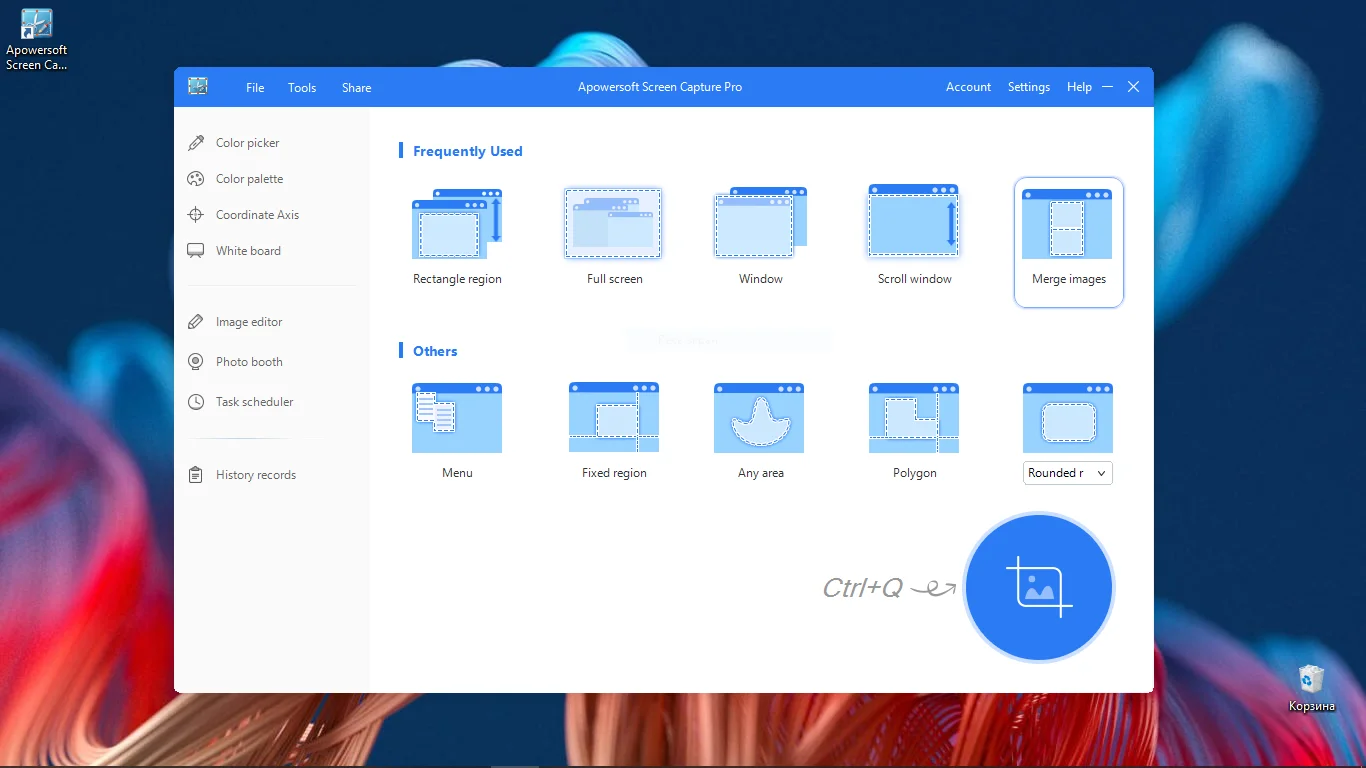Start capture with the big blue button
The image size is (1366, 768).
coord(1039,588)
